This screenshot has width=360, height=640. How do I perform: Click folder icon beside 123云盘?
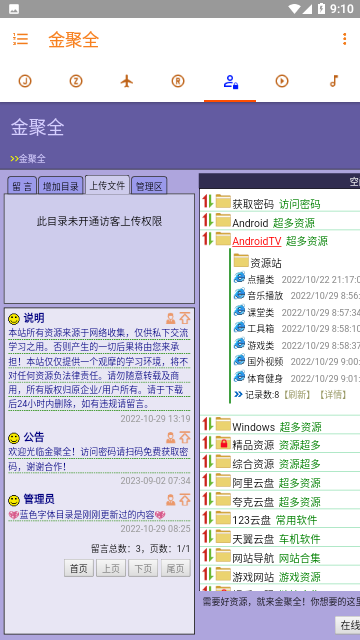[223, 518]
